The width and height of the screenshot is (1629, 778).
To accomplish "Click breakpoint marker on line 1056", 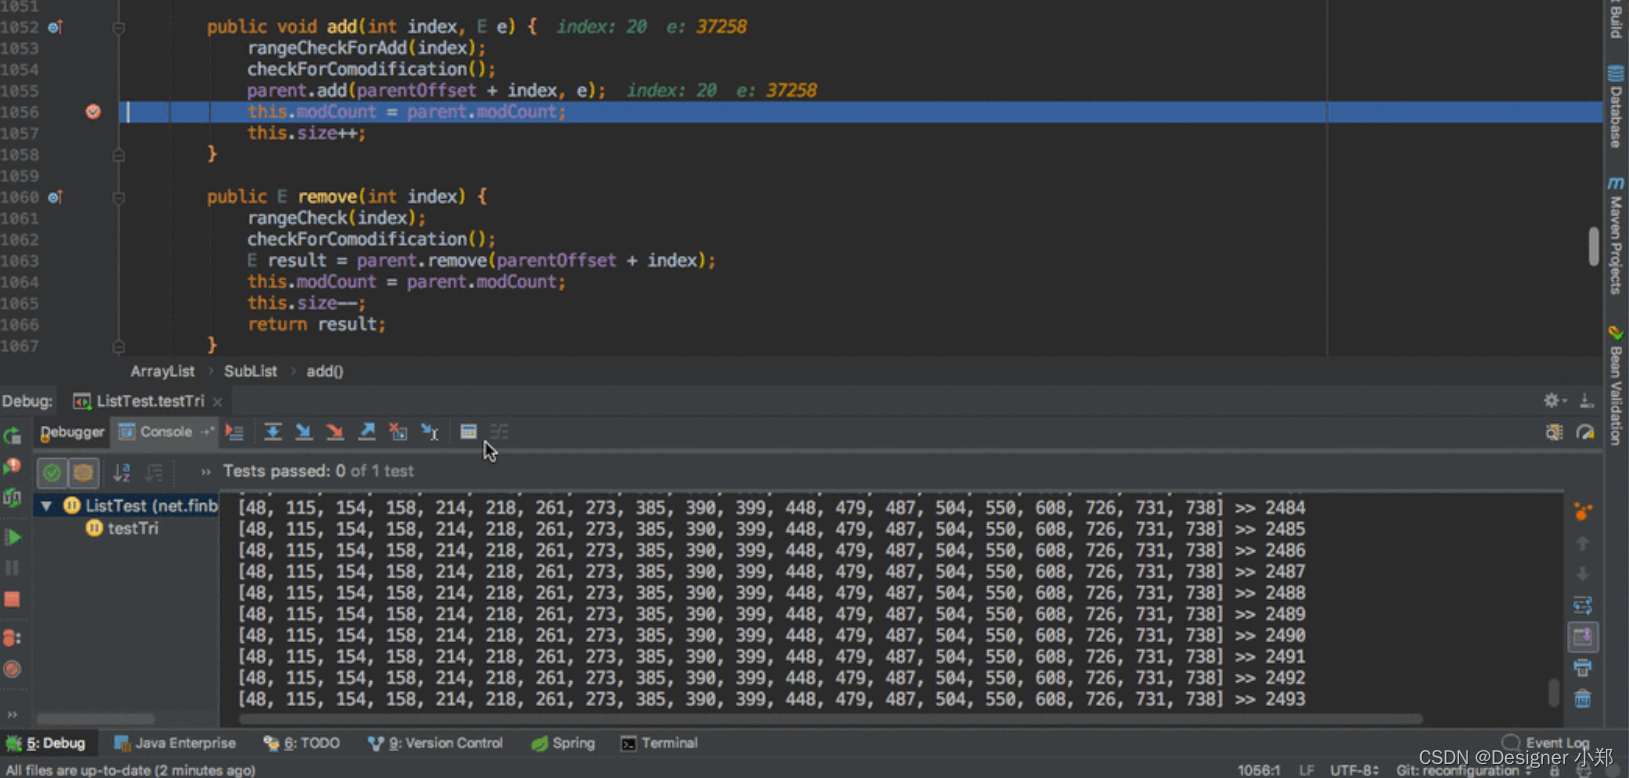I will [x=93, y=111].
